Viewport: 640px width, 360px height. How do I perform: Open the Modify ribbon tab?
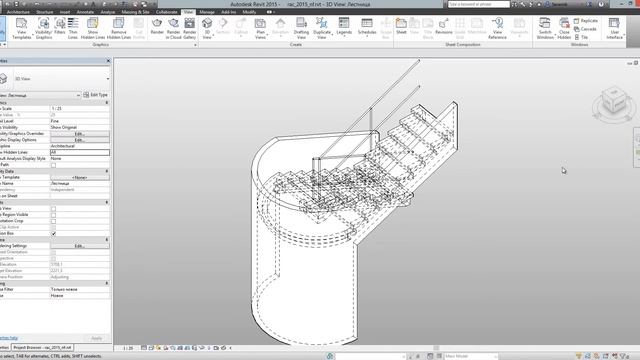[x=249, y=12]
